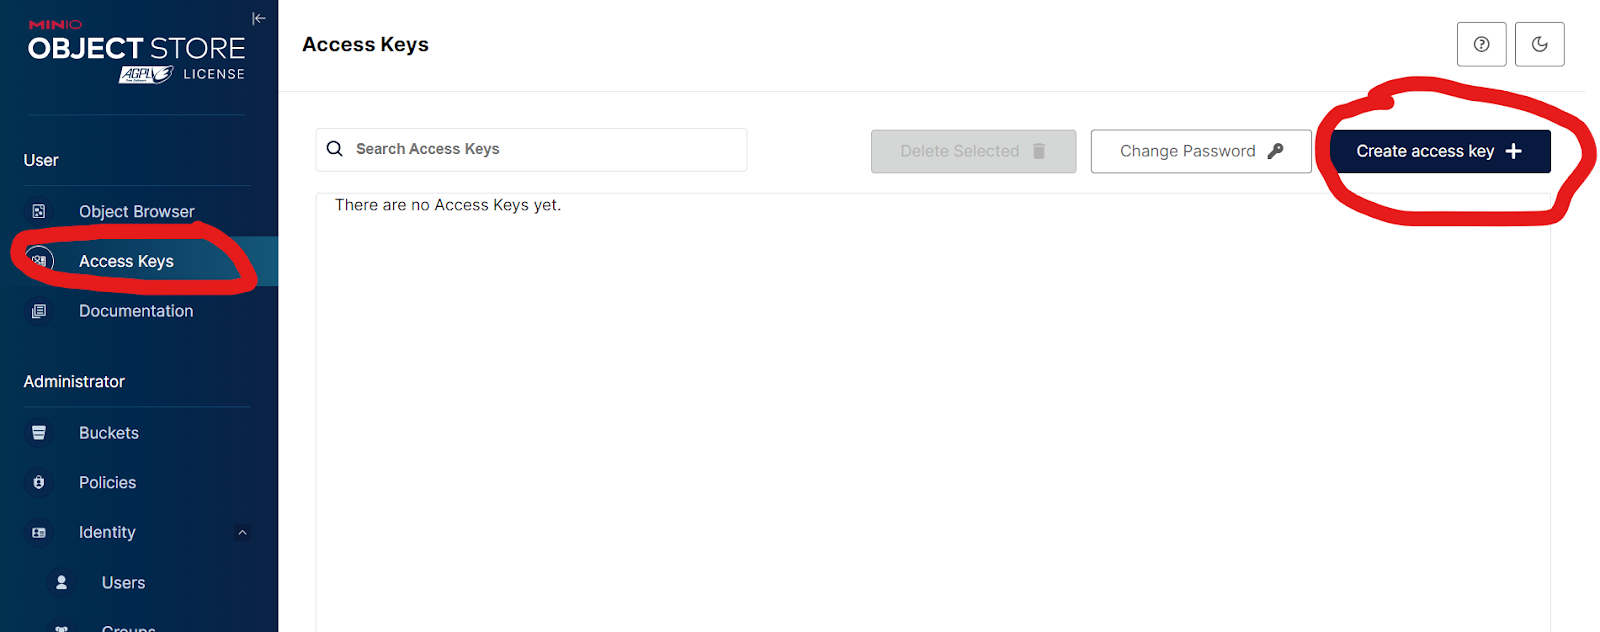The image size is (1600, 632).
Task: Click the Object Browser sidebar icon
Action: 39,211
